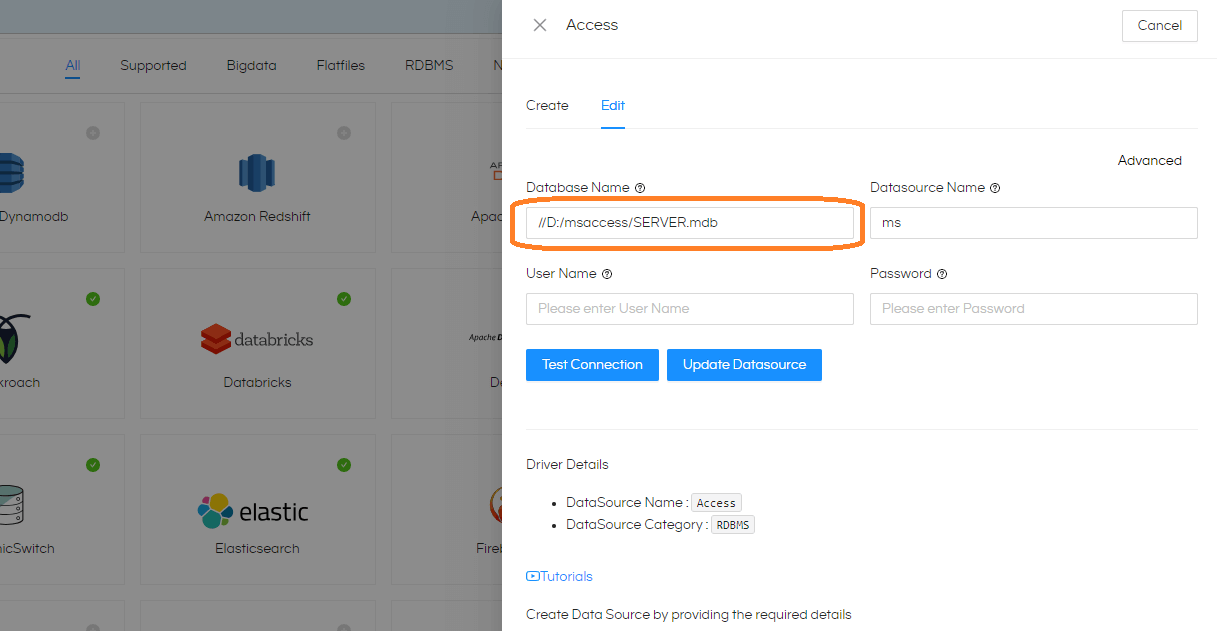Screen dimensions: 1217x631
Task: Focus the Password field
Action: [1034, 309]
